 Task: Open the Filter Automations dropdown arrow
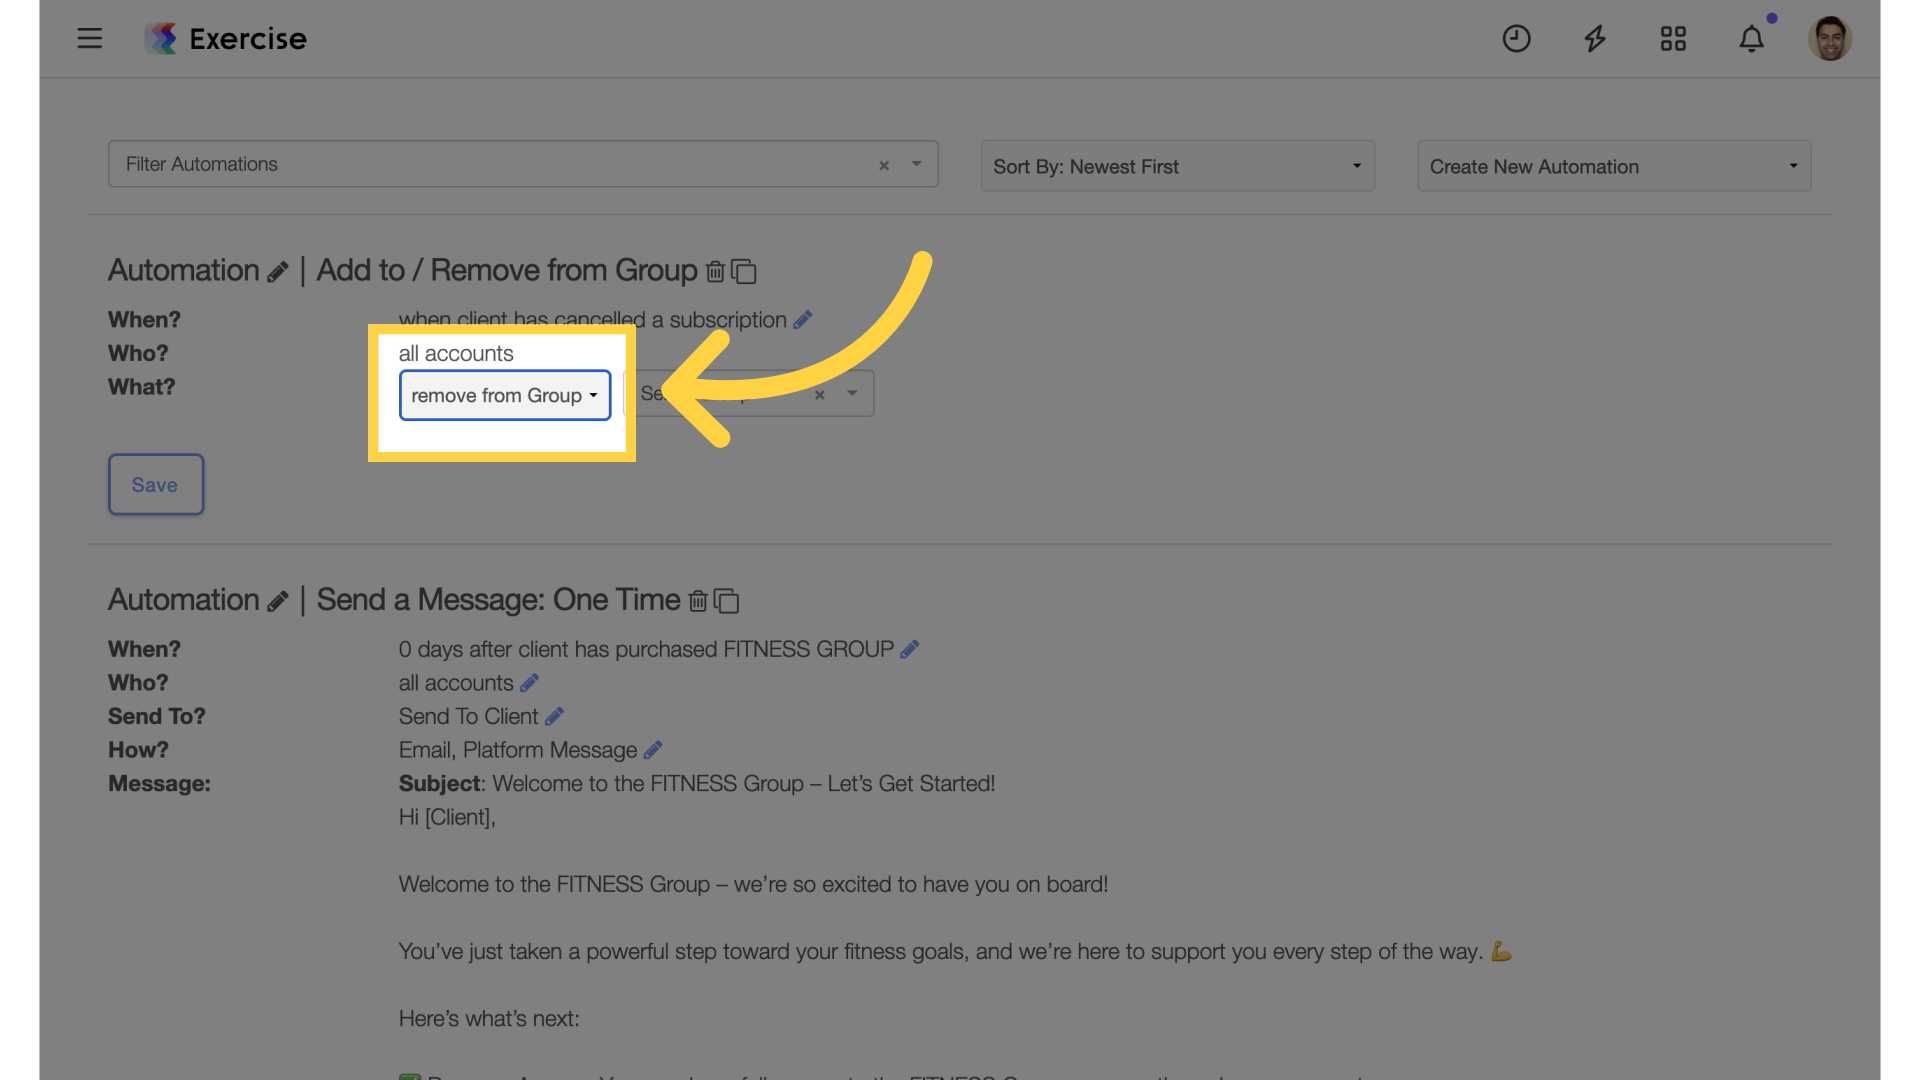[x=917, y=164]
